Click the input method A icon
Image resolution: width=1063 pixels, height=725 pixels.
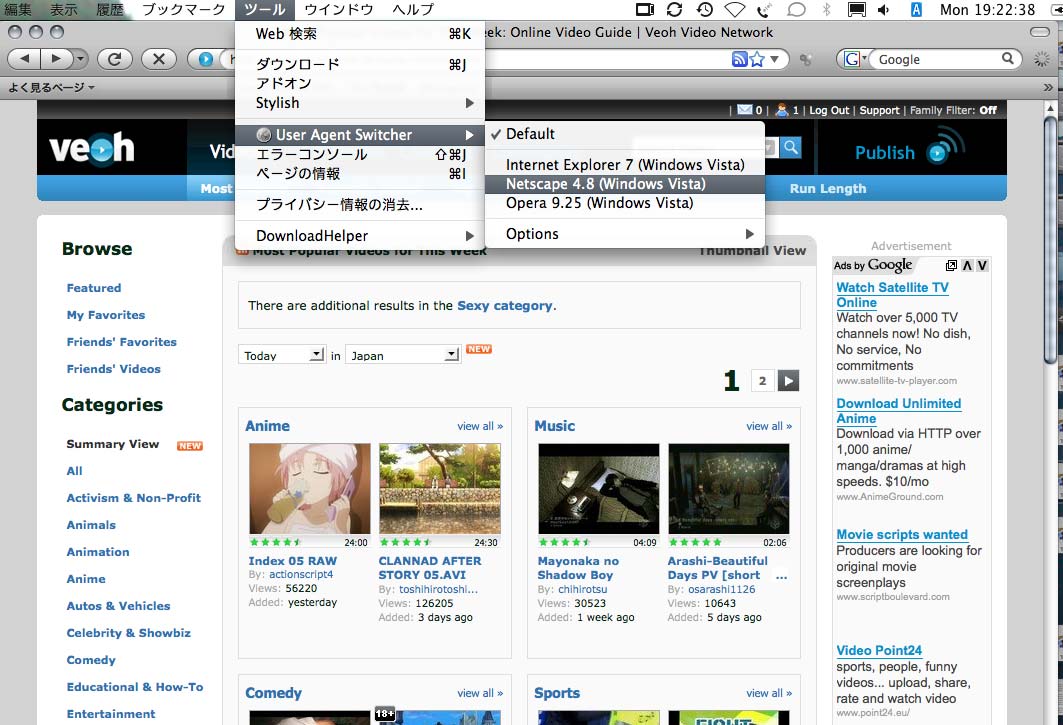[x=916, y=9]
